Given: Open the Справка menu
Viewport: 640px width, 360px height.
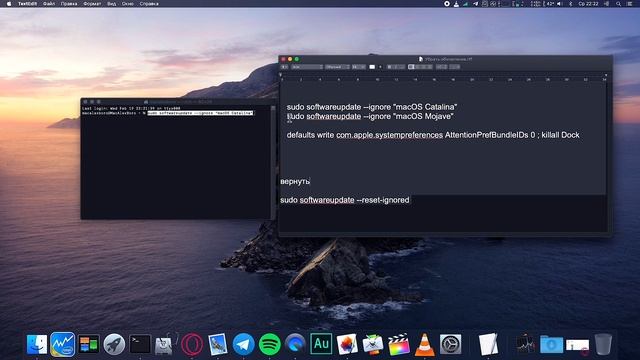Looking at the screenshot, I should [149, 4].
